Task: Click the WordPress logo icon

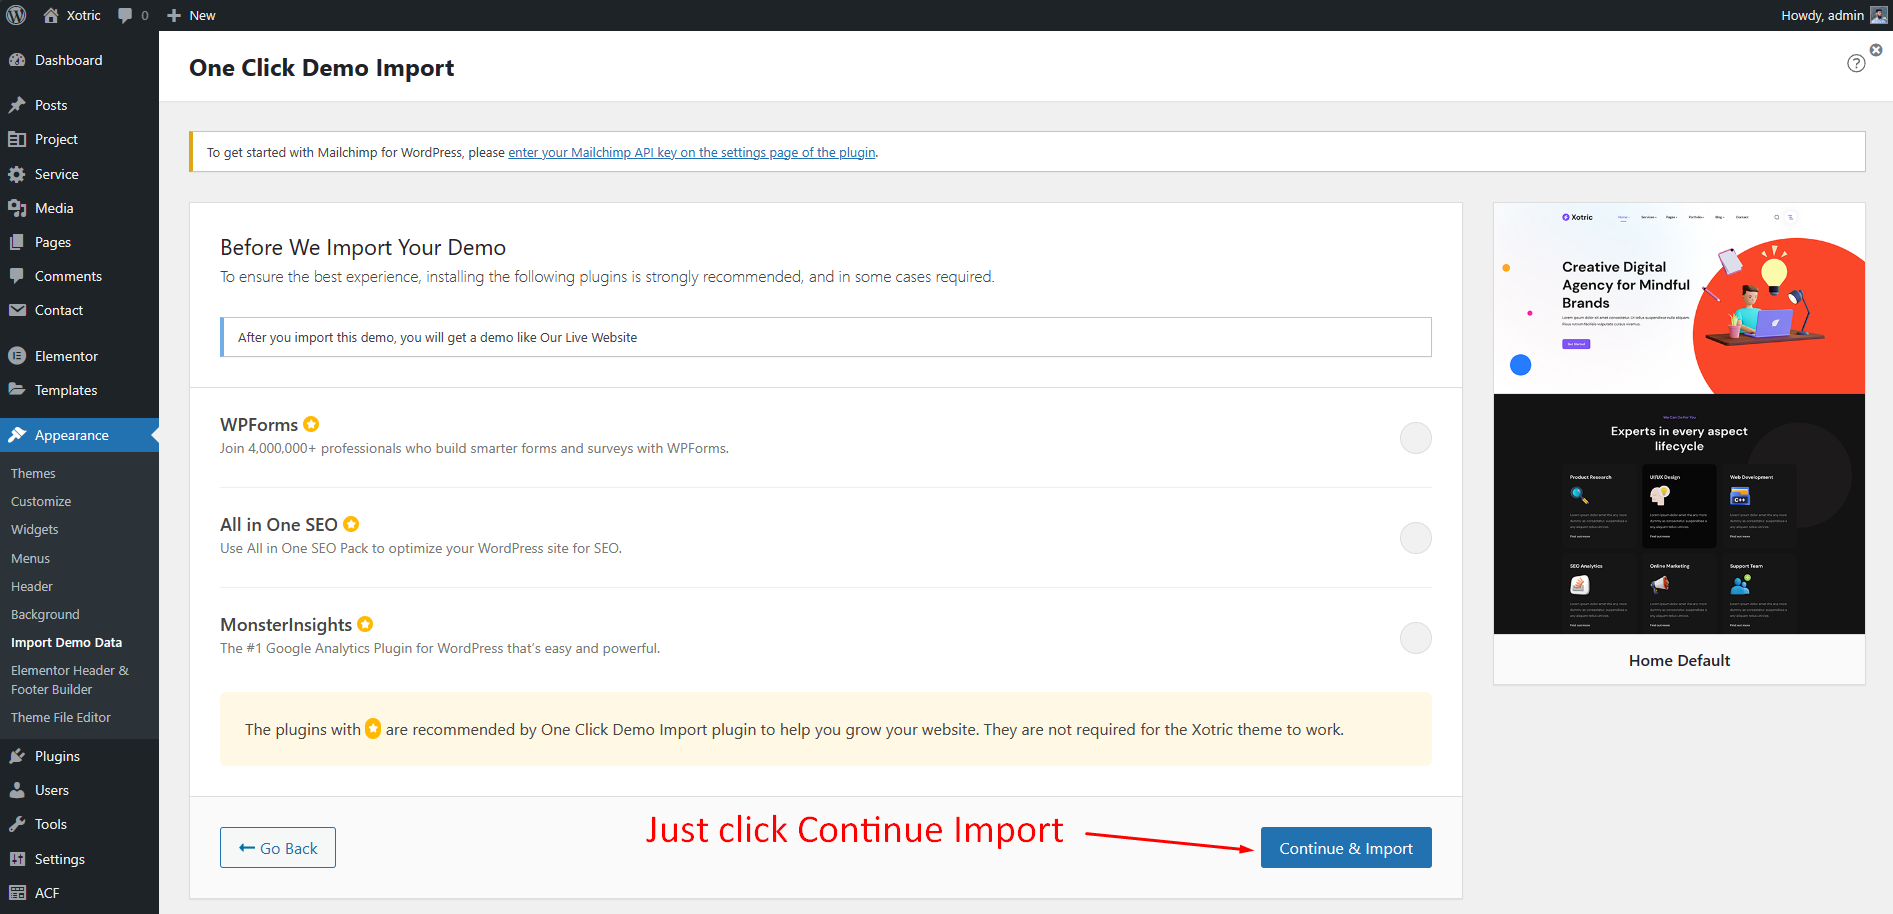Action: (x=16, y=15)
